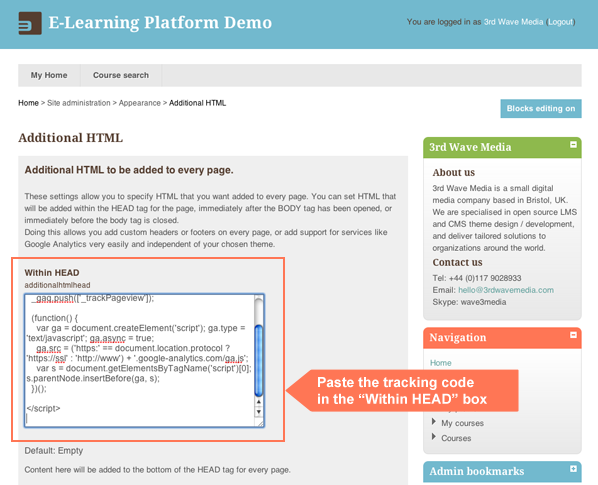598x485 pixels.
Task: Open the Course search menu tab
Action: (x=121, y=75)
